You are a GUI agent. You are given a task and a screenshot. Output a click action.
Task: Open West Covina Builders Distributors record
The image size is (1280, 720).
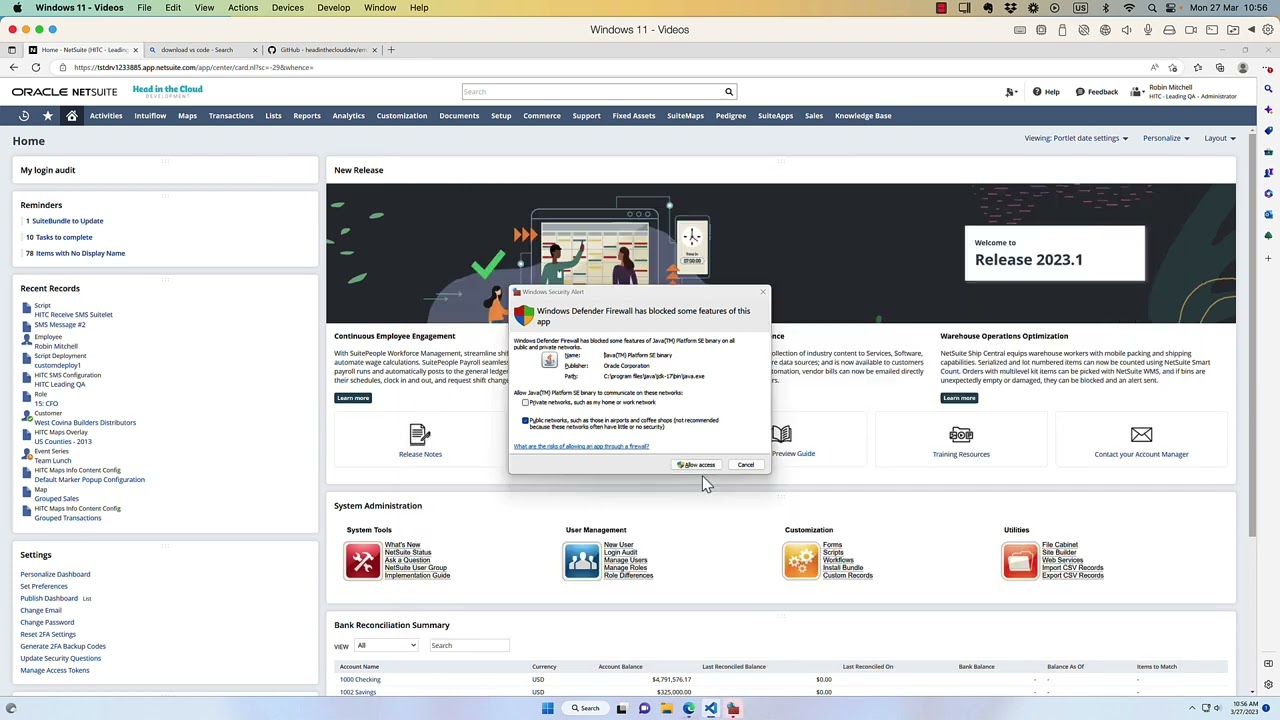click(85, 423)
